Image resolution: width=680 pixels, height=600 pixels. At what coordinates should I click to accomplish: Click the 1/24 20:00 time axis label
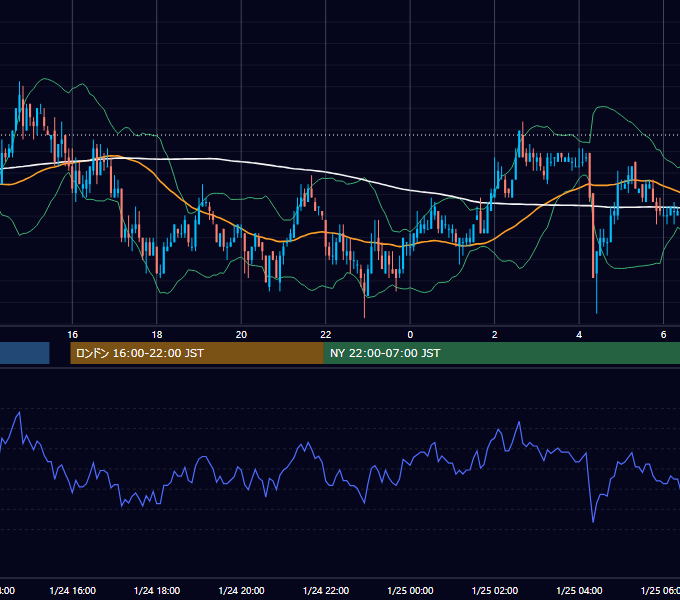click(x=241, y=590)
